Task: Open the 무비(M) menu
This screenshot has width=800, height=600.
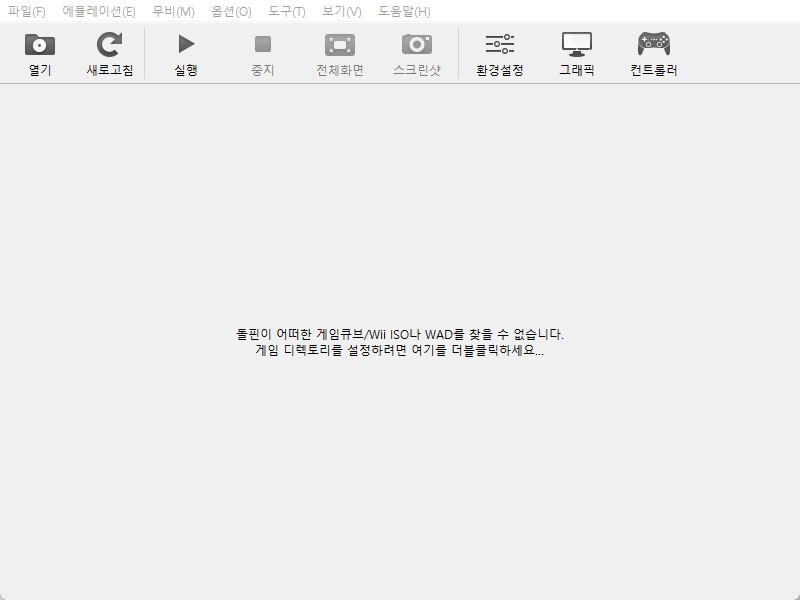Action: (173, 11)
